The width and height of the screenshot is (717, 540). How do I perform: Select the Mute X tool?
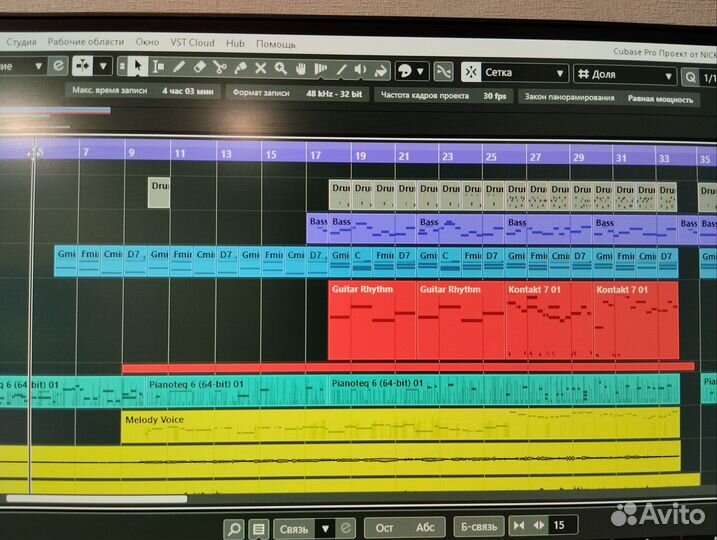click(260, 68)
